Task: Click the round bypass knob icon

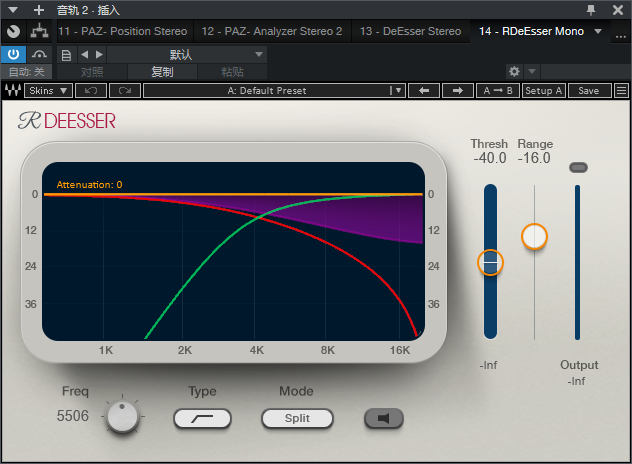Action: [x=13, y=31]
